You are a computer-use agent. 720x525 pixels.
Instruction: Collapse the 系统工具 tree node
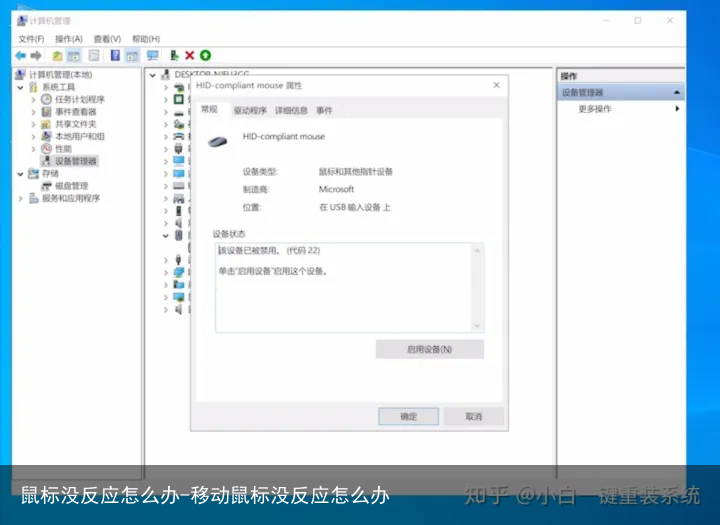tap(21, 87)
